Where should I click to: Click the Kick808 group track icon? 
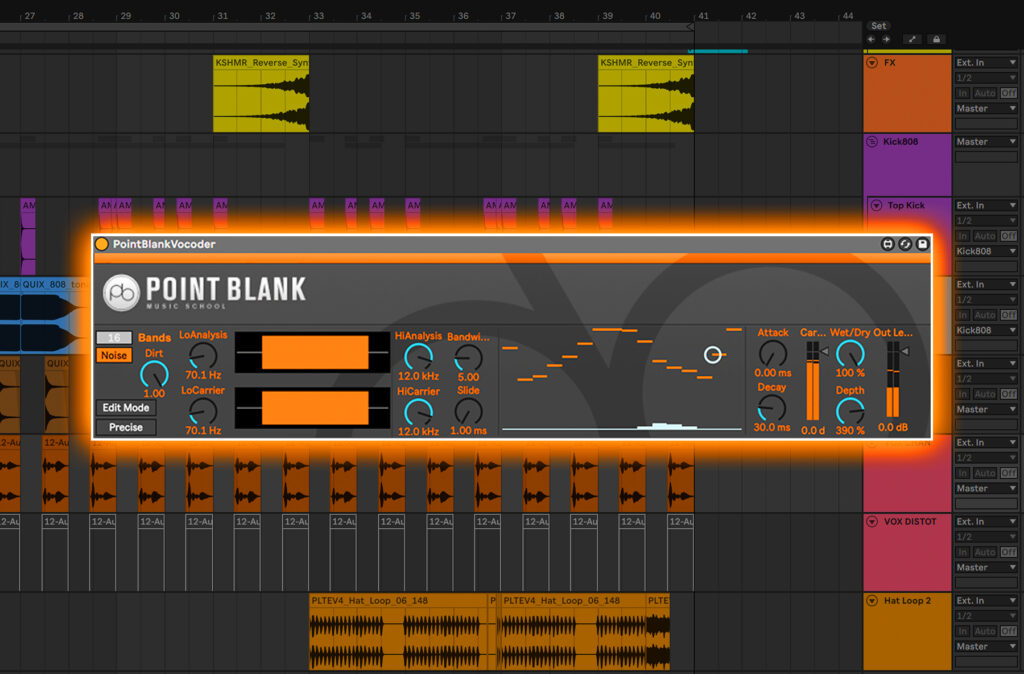coord(872,142)
